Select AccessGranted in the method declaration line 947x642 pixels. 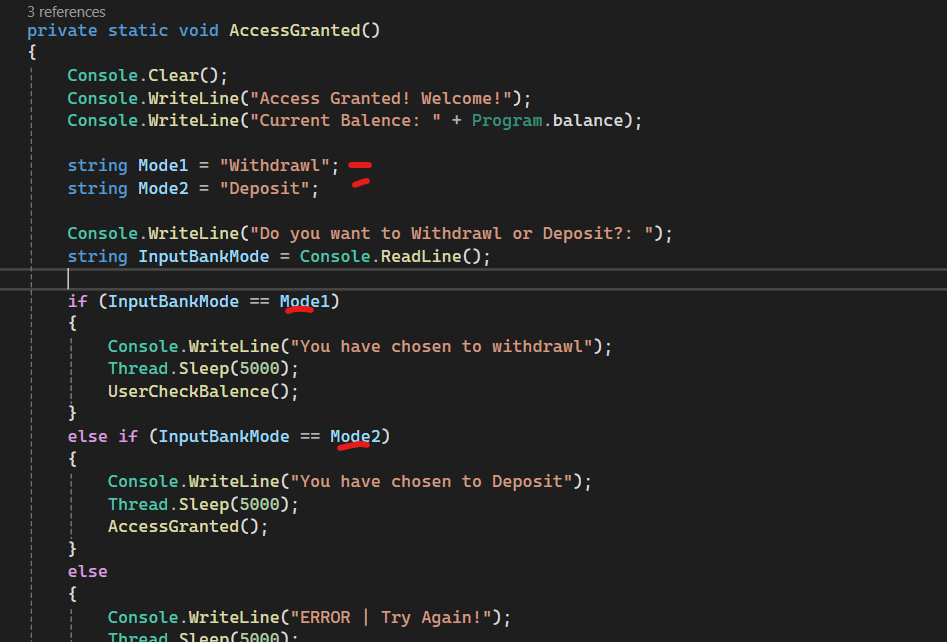295,31
